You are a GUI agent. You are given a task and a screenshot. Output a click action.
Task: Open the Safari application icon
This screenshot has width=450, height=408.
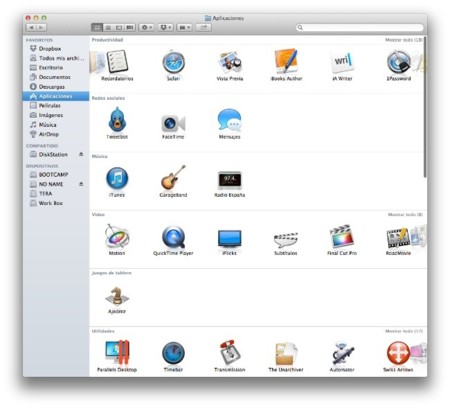click(x=173, y=62)
